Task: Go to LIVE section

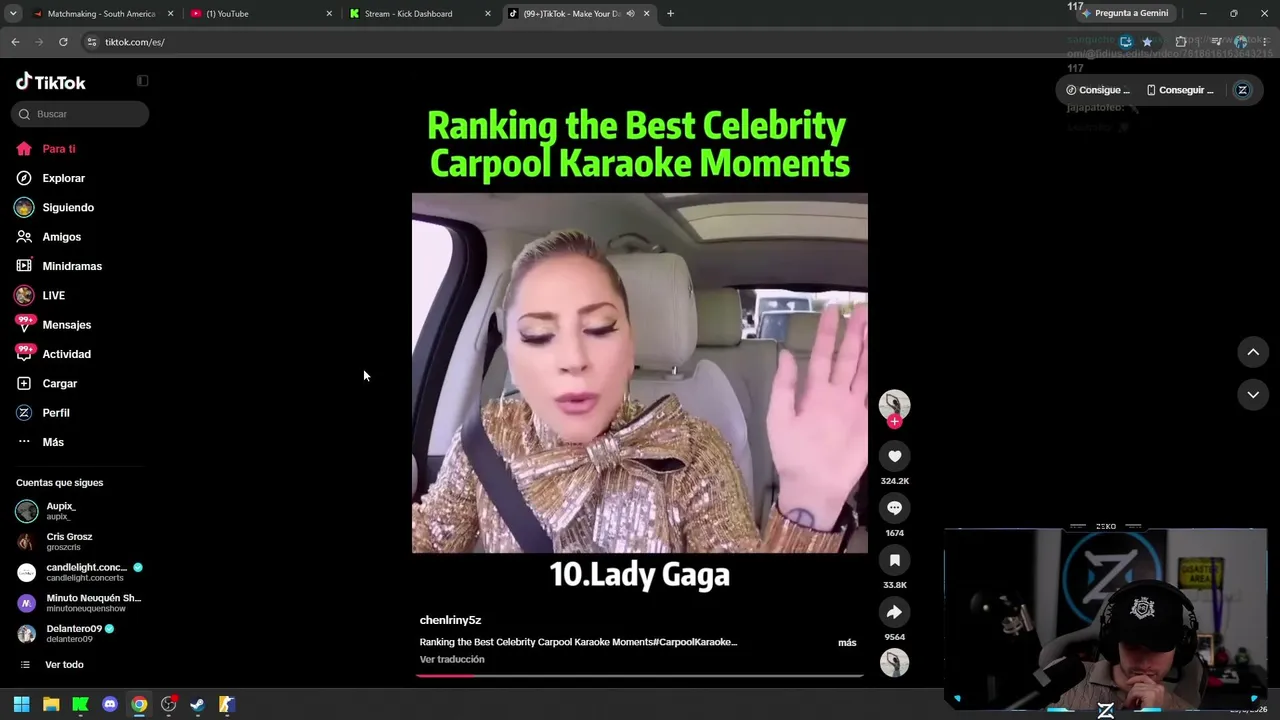Action: [53, 296]
